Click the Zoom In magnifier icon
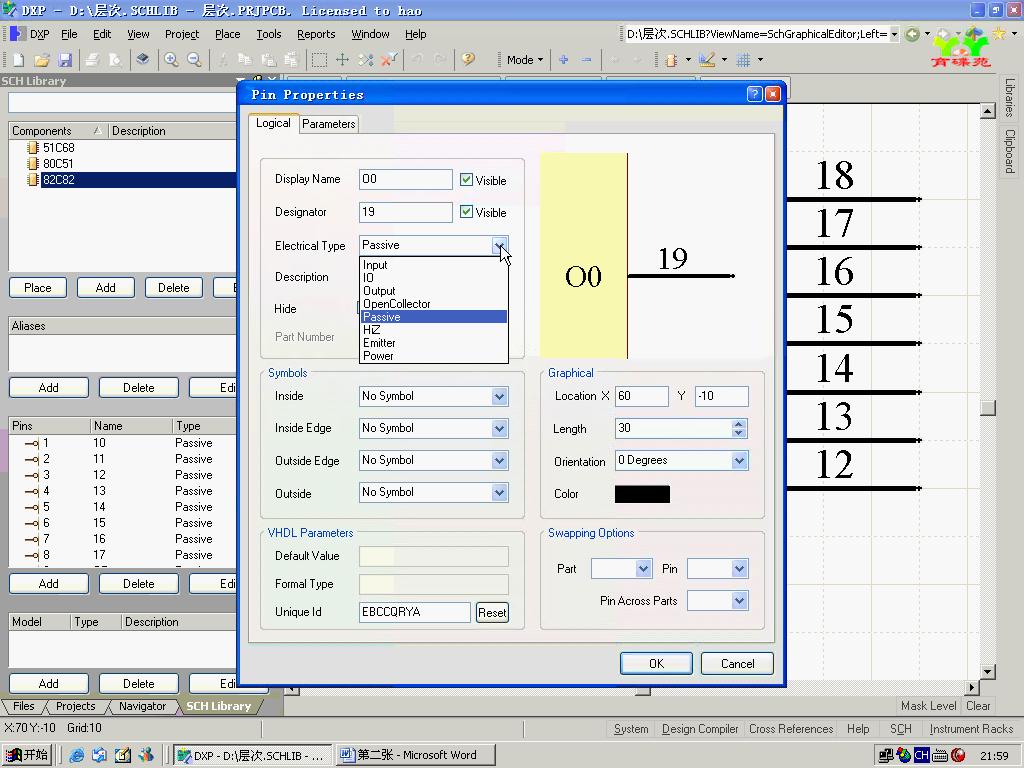The width and height of the screenshot is (1024, 768). coord(171,60)
